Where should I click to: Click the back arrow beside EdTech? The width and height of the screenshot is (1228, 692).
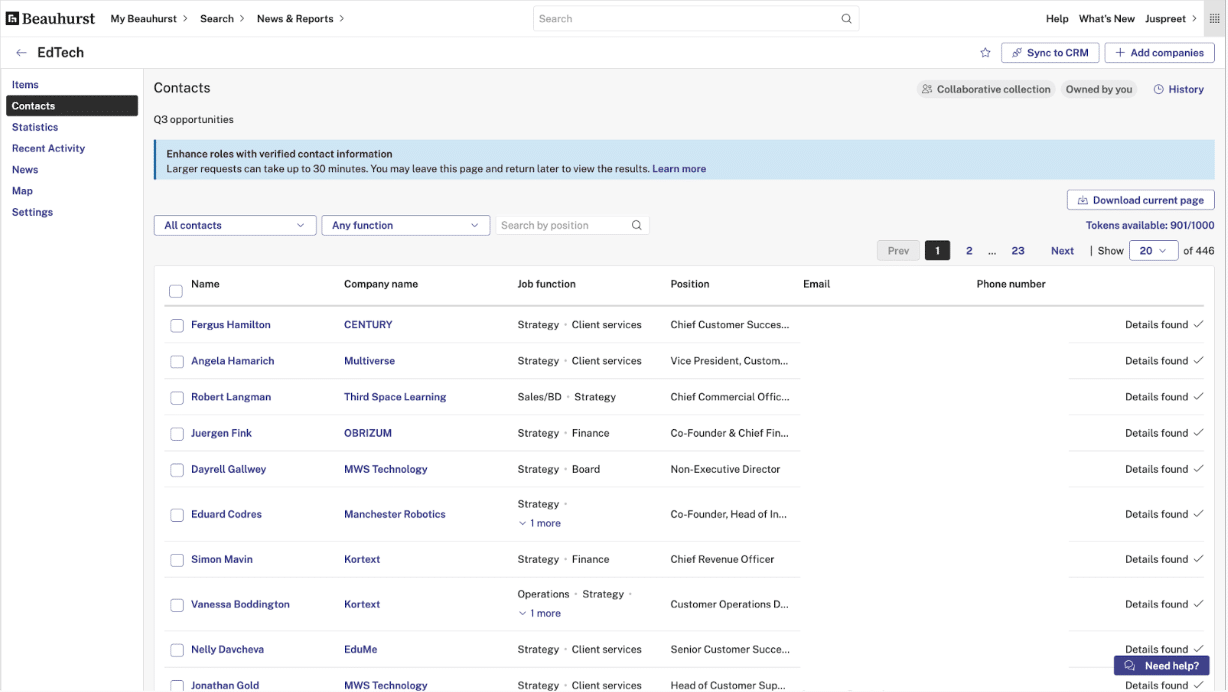point(21,53)
